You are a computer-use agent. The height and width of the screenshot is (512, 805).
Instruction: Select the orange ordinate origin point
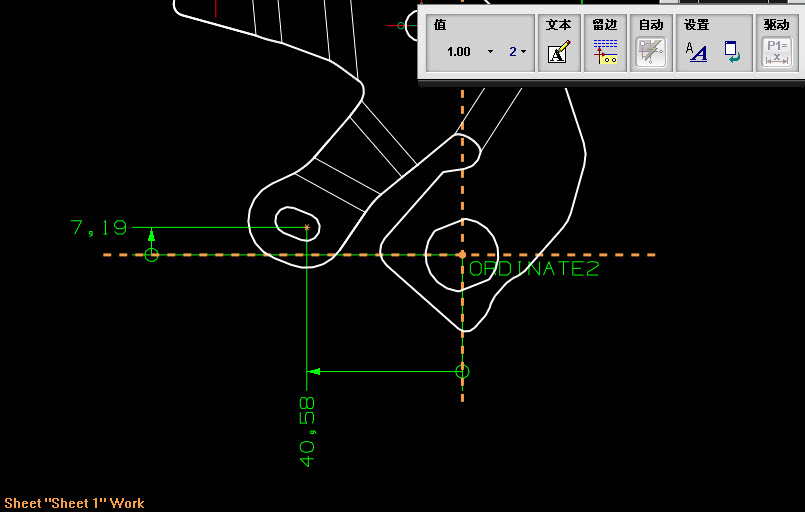click(462, 255)
